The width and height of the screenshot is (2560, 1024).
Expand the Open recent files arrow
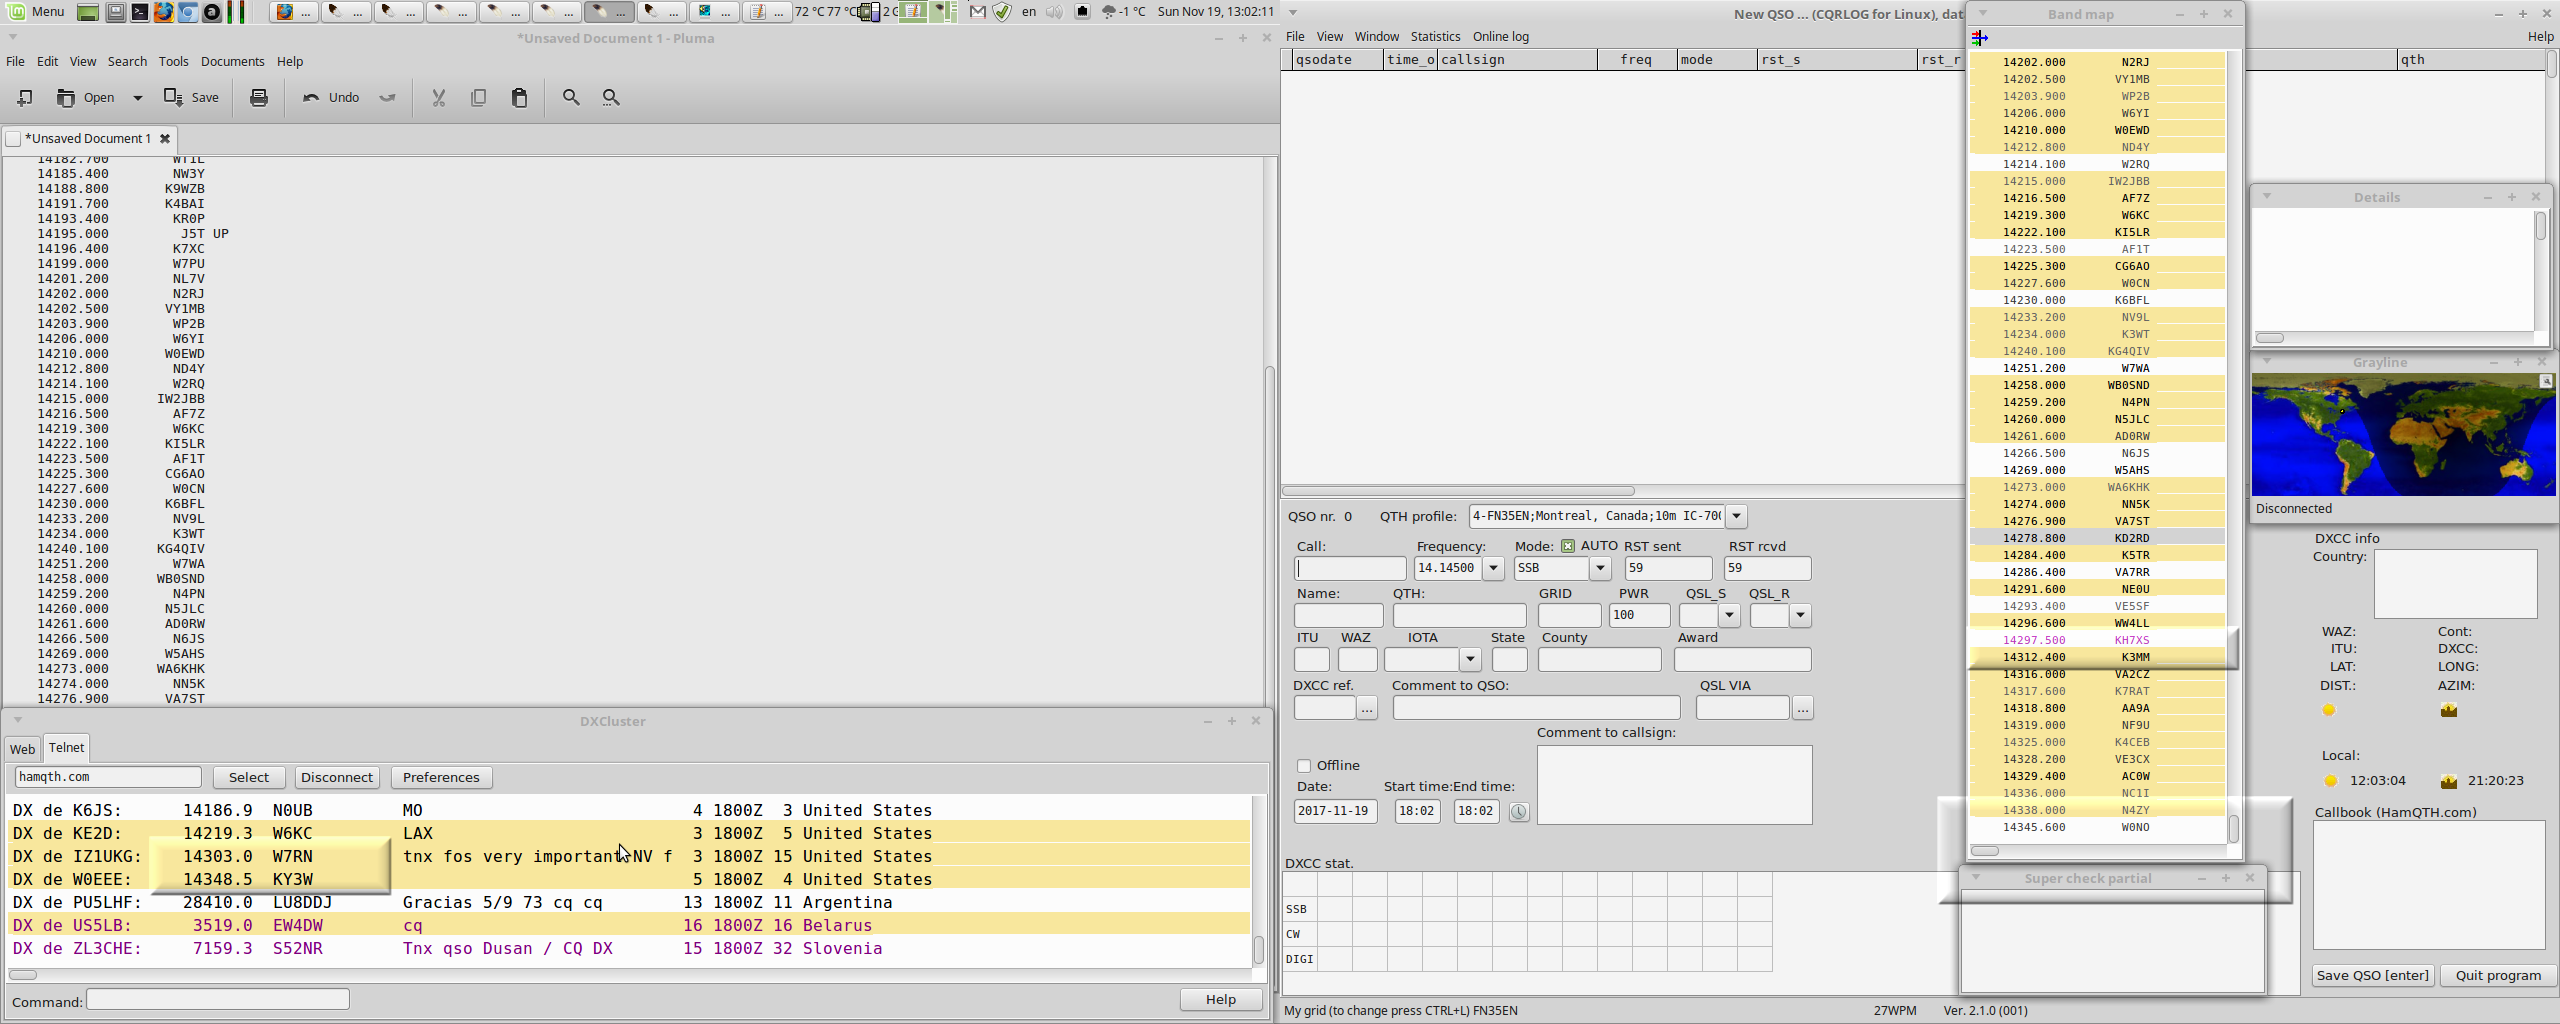point(138,97)
